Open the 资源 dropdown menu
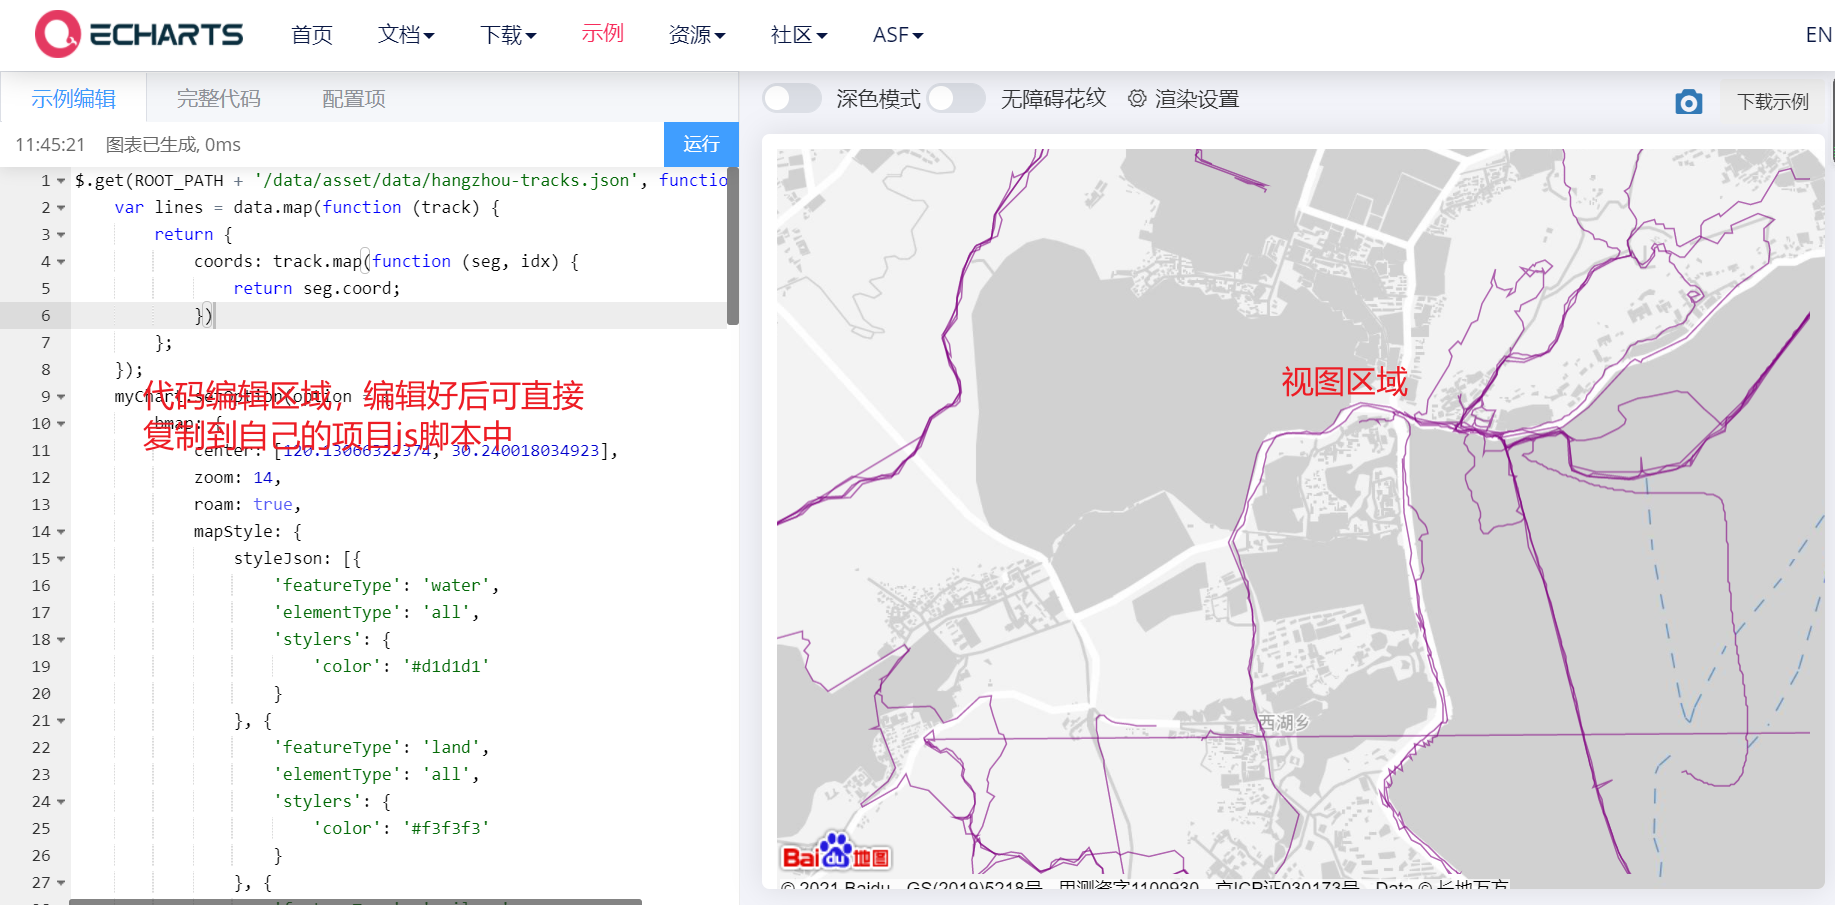Screen dimensions: 1835x905 point(697,35)
